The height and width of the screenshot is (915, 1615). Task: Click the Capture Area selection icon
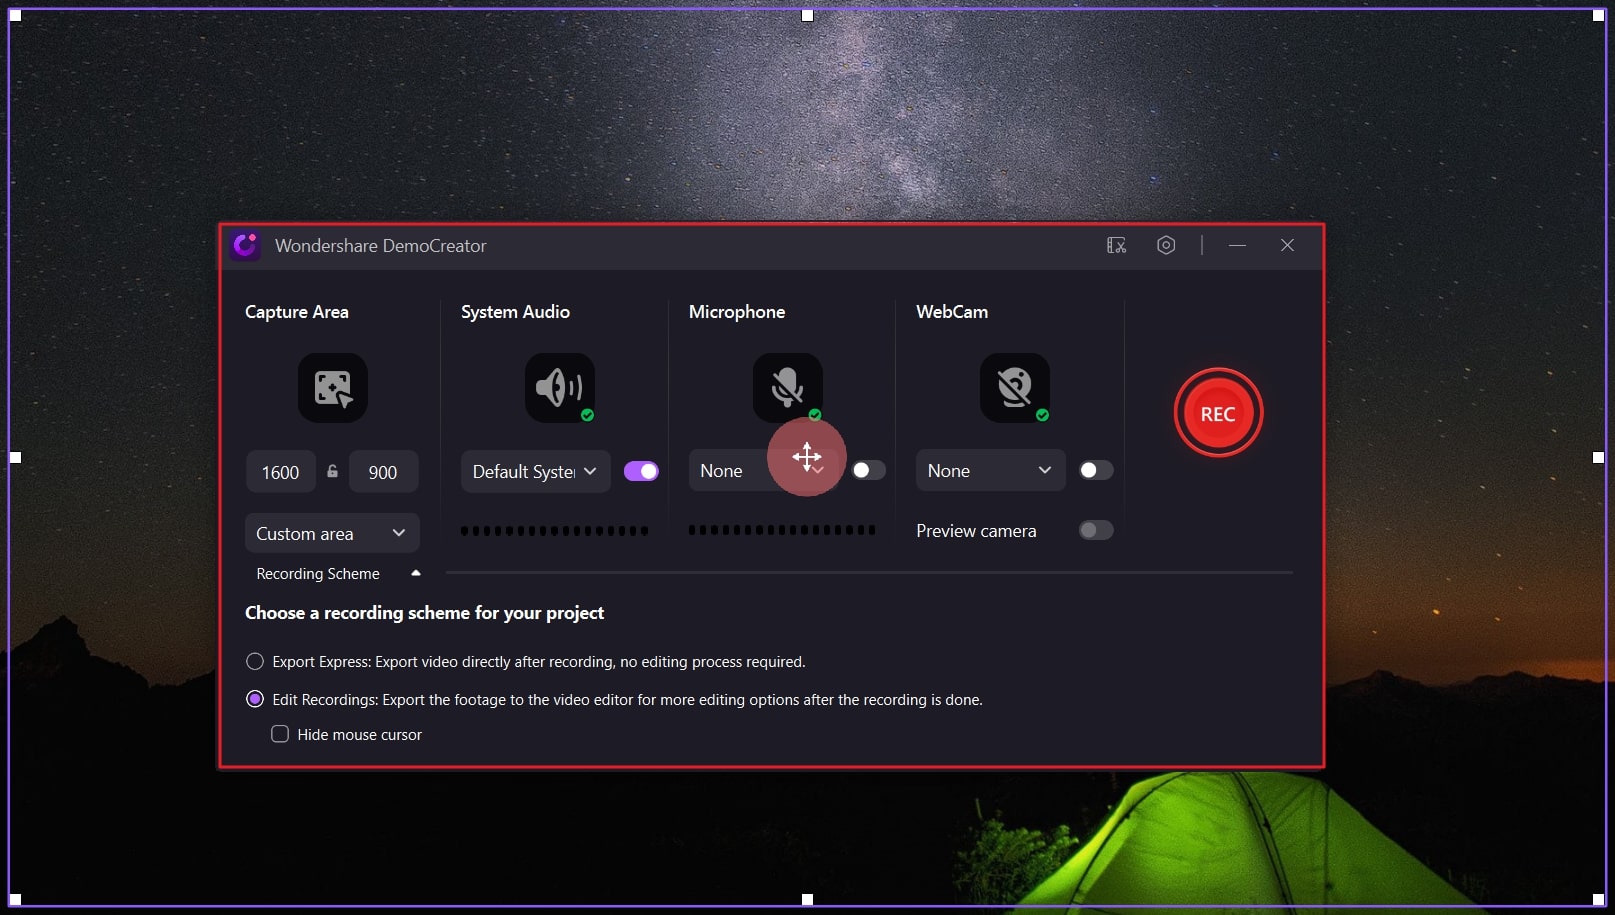[x=333, y=388]
